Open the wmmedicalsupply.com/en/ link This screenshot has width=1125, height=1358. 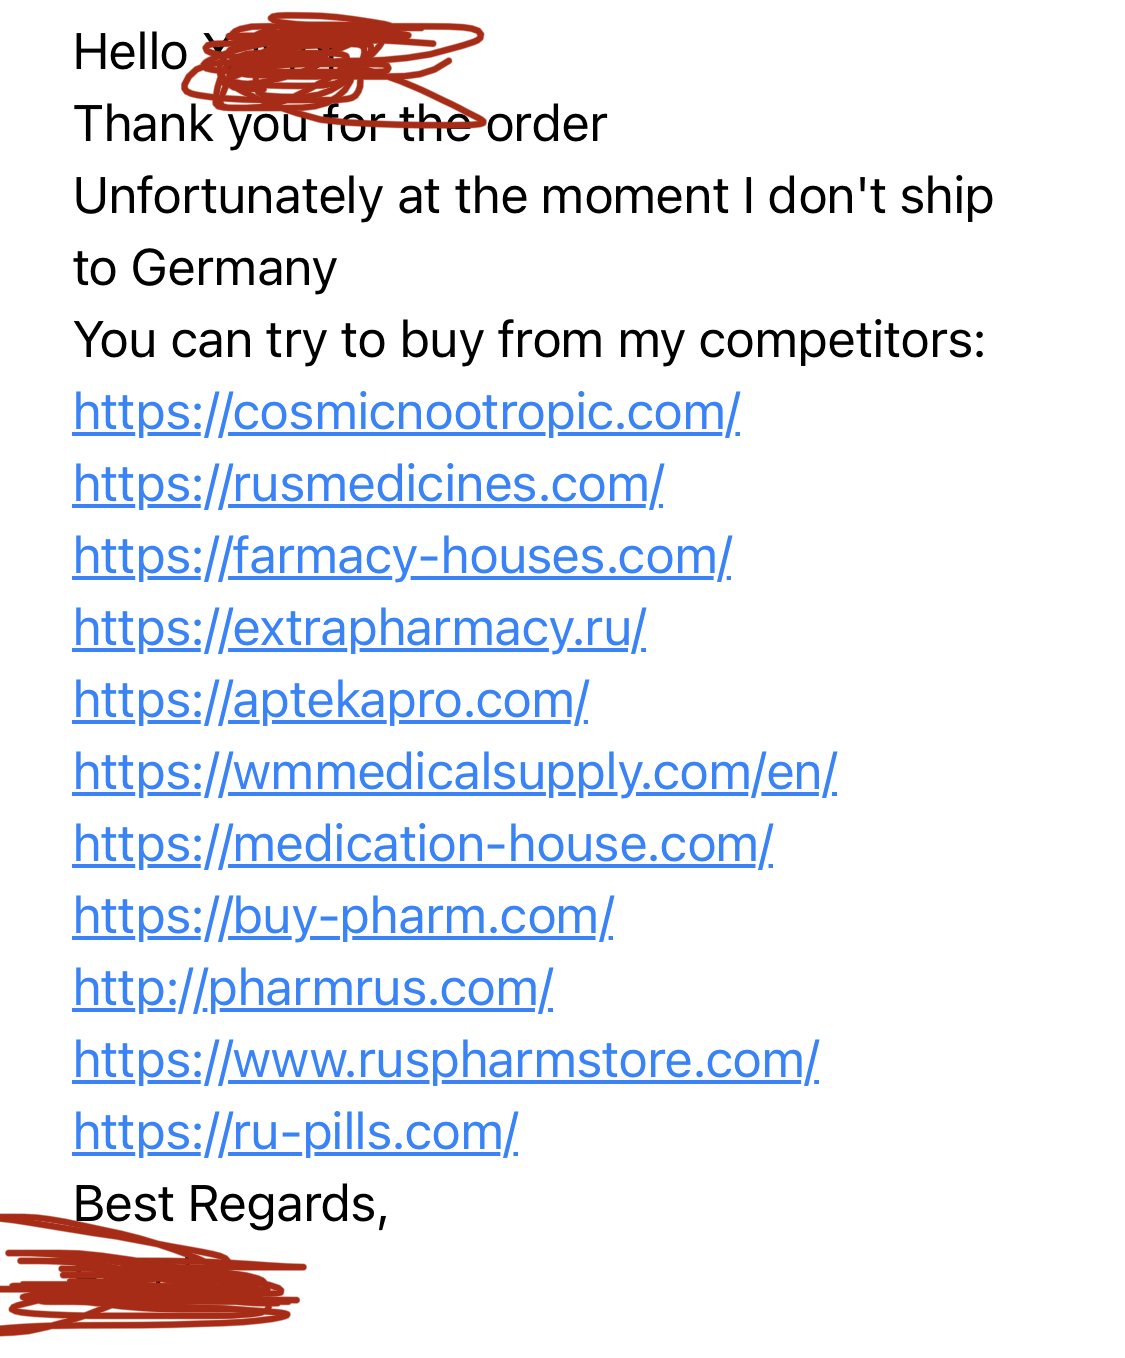(x=455, y=772)
